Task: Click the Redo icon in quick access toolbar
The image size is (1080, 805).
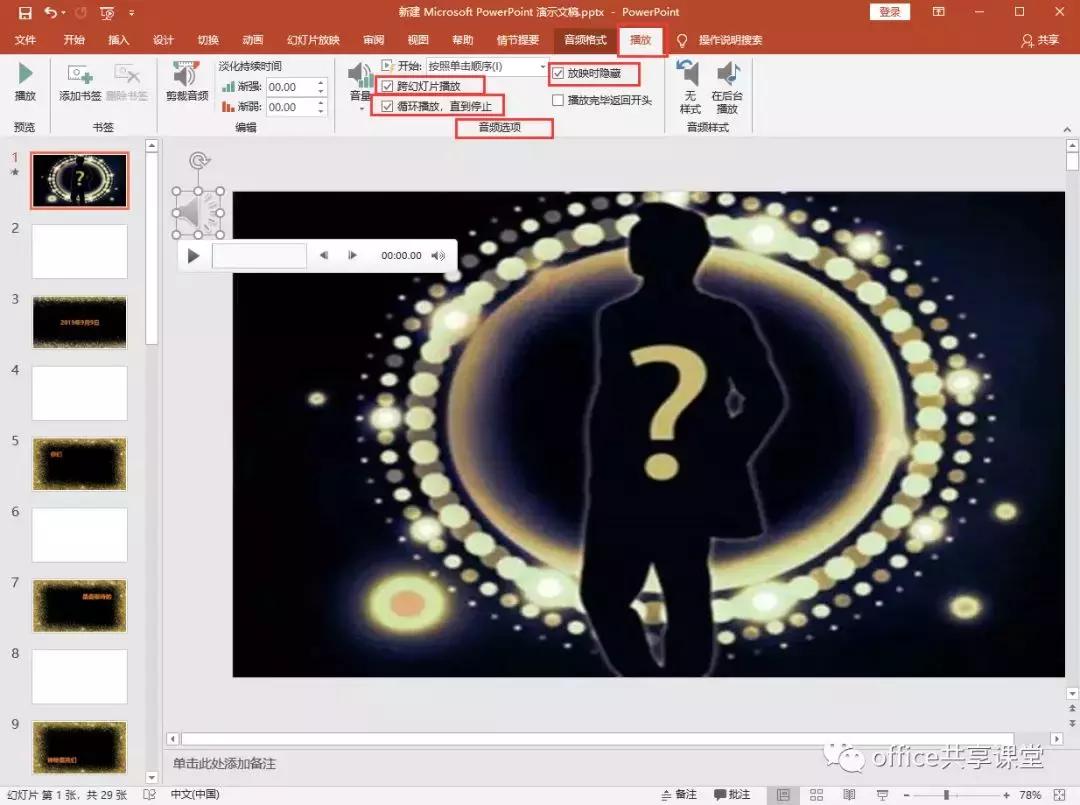Action: coord(81,12)
